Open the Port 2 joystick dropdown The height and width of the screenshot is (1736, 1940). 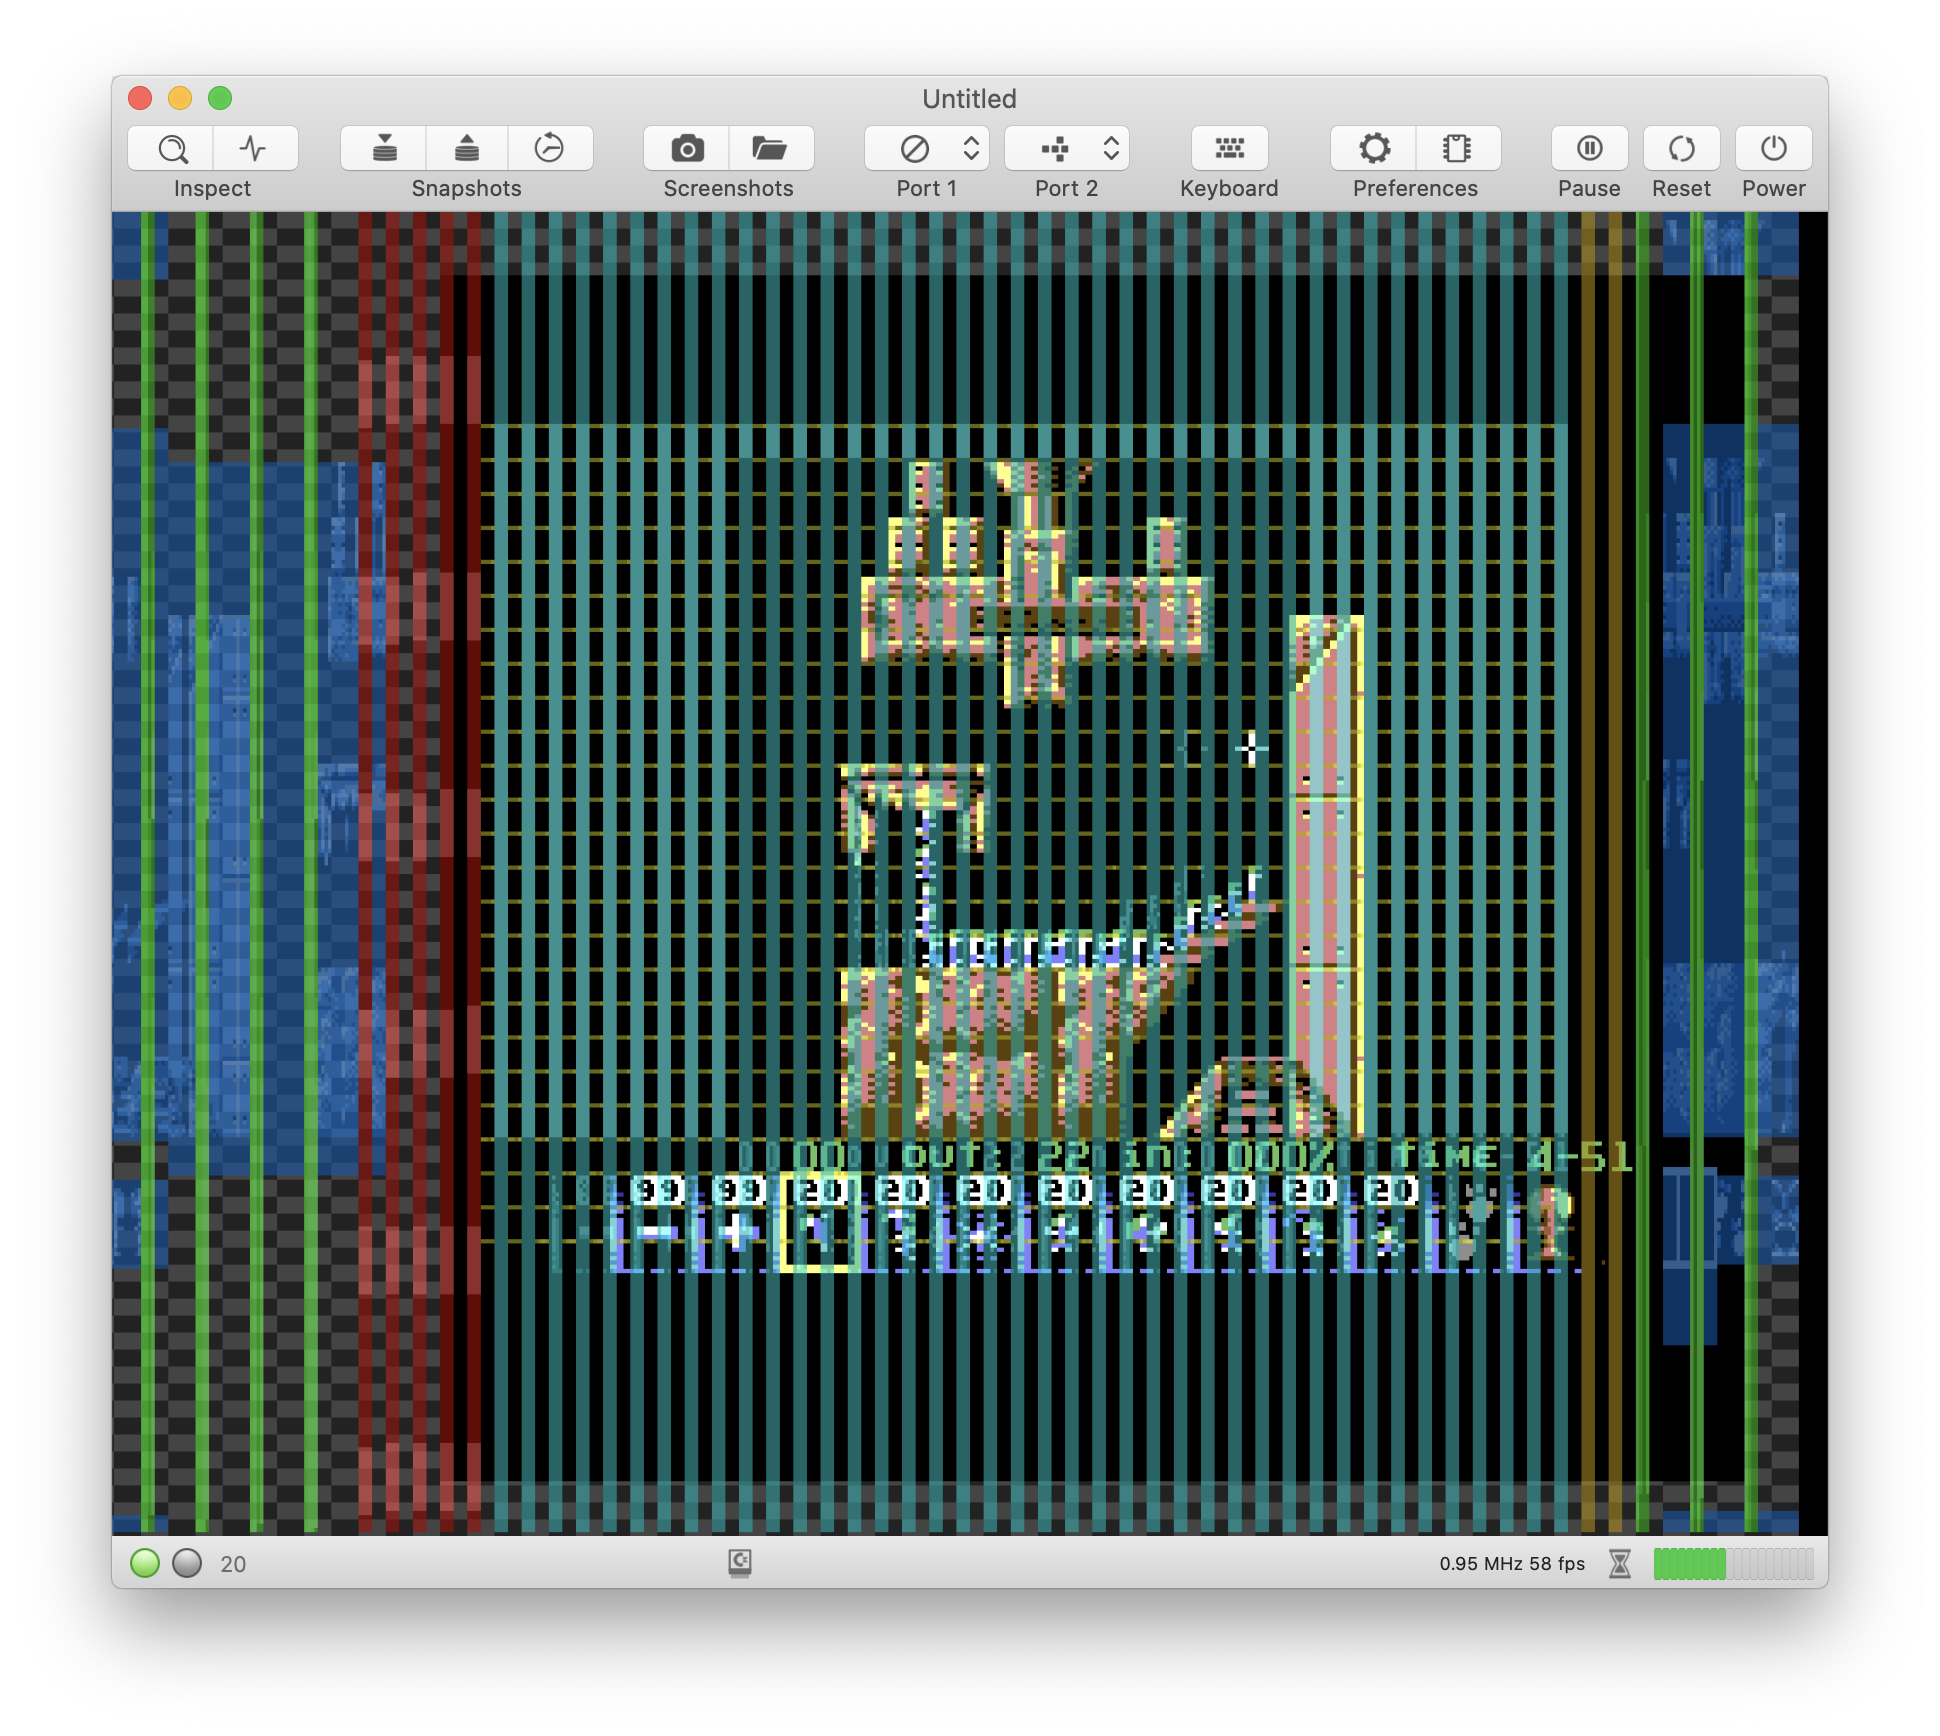[x=1067, y=148]
